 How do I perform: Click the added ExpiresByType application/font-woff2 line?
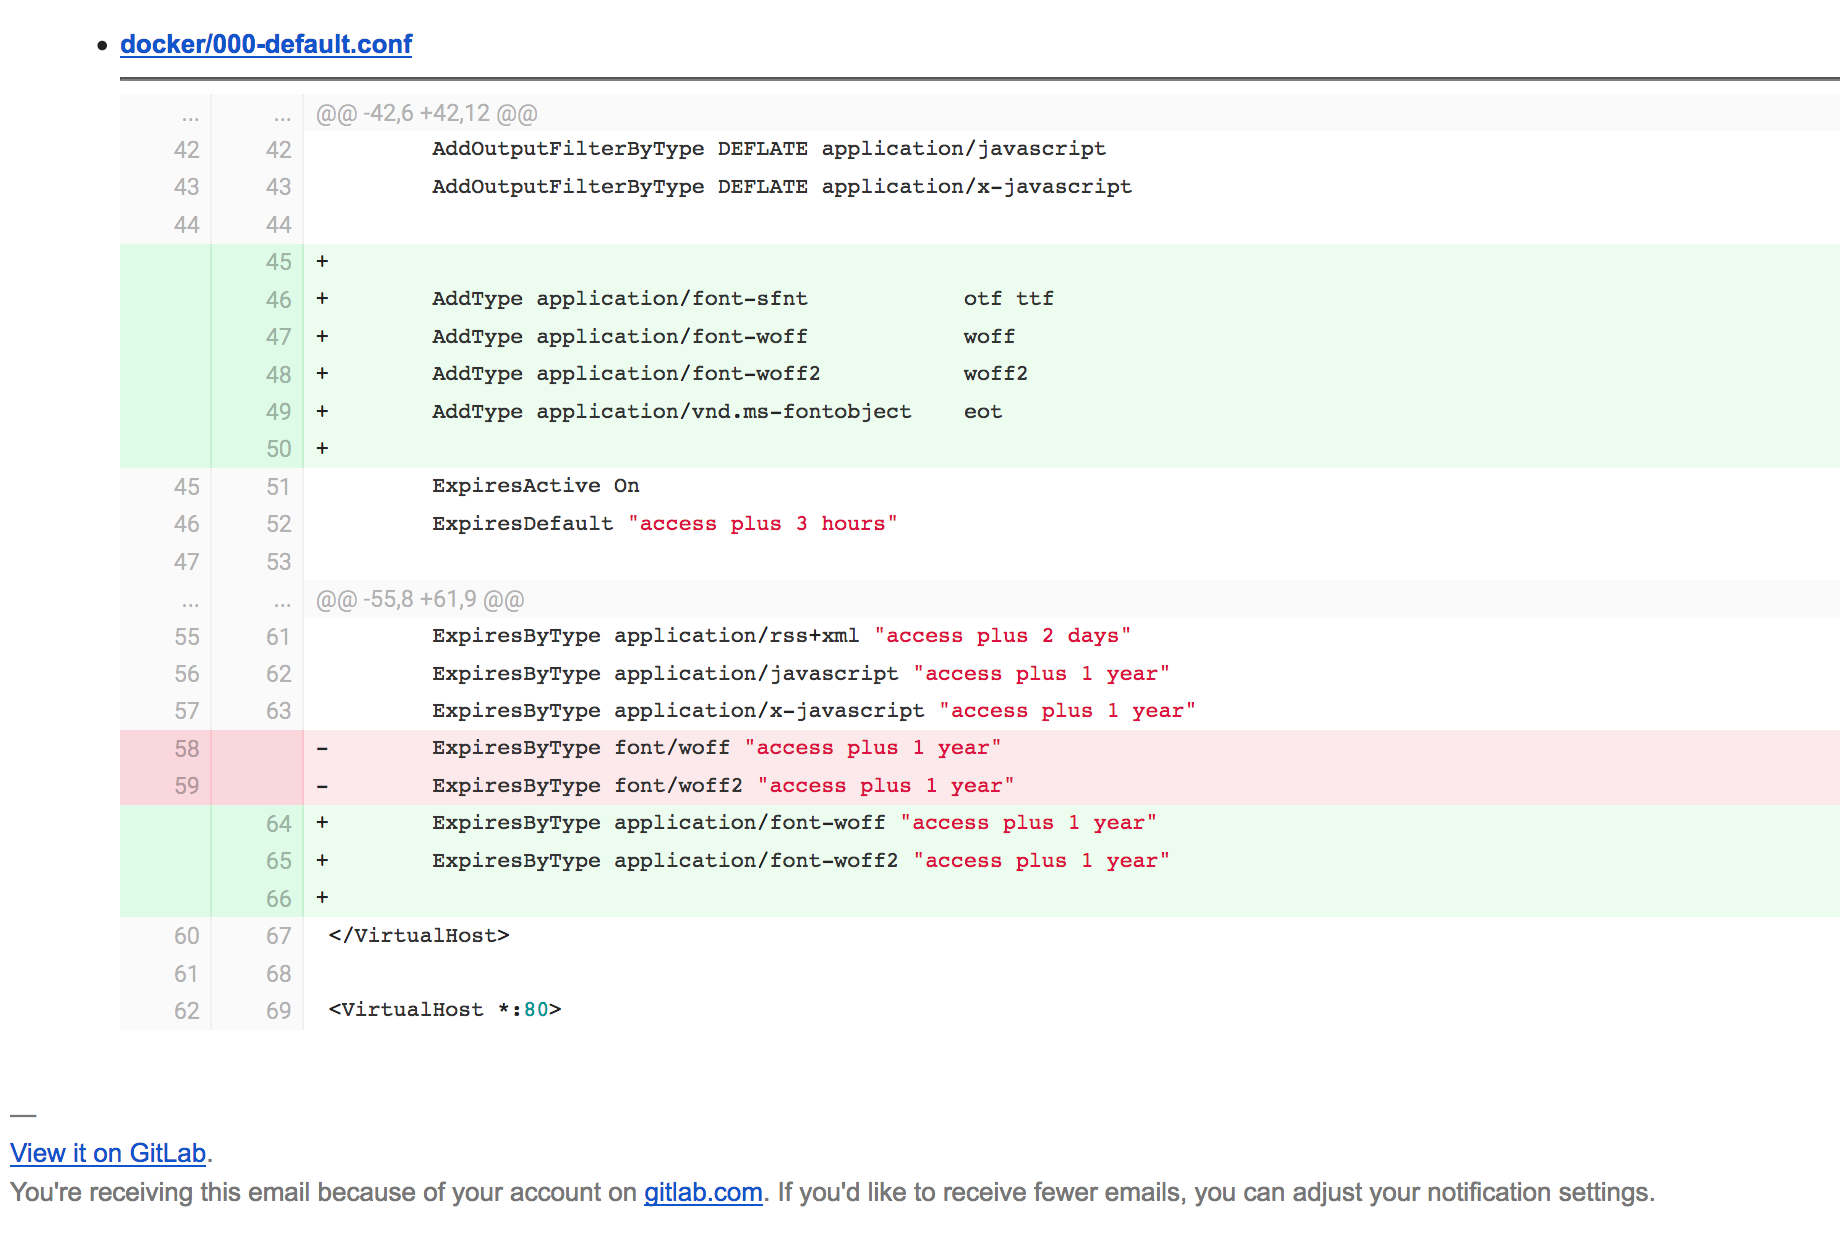click(x=800, y=861)
